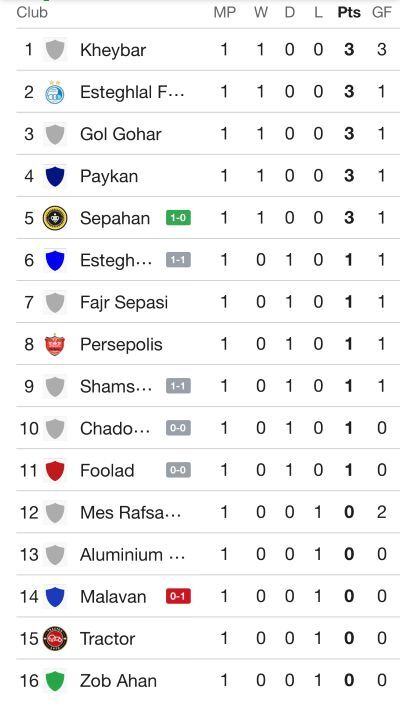Click the gray 1-1 badge beside Shams…
The width and height of the screenshot is (400, 707).
(x=178, y=386)
